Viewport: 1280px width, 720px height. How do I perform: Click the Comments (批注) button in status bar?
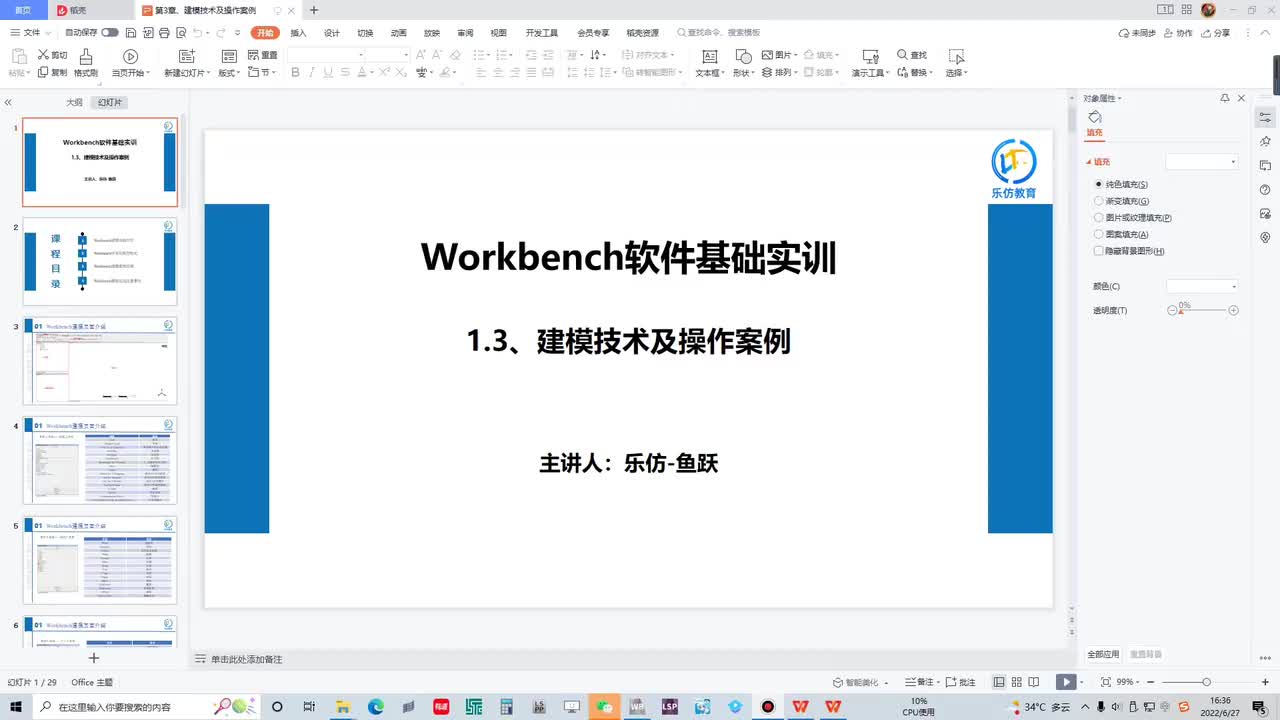pyautogui.click(x=961, y=682)
